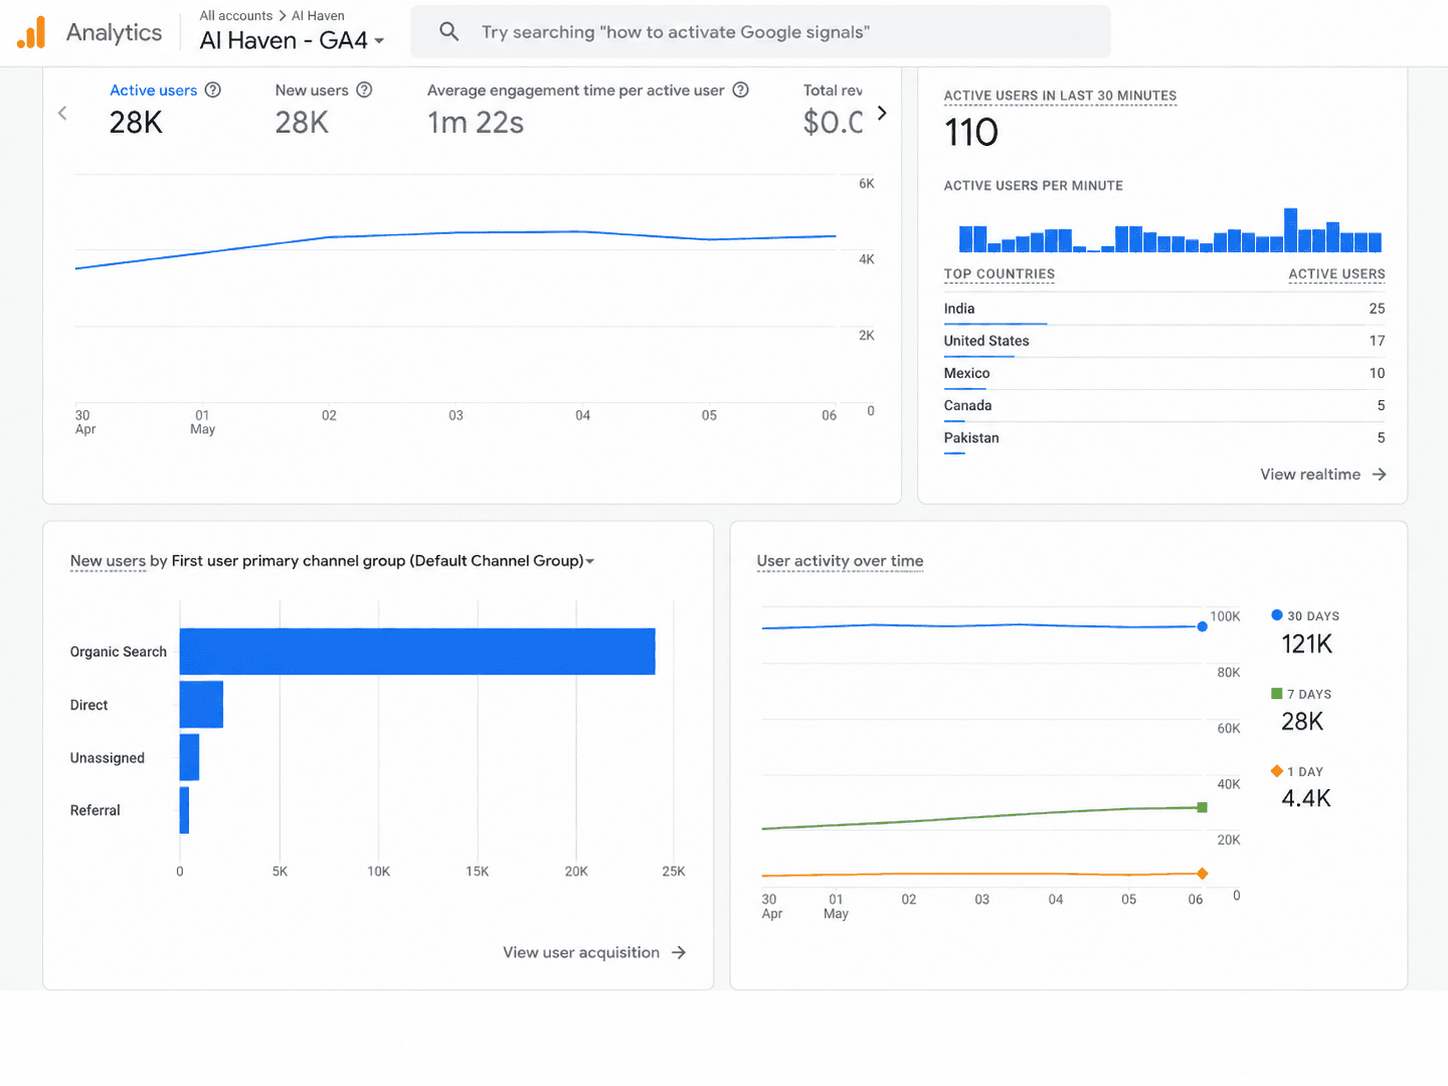Click the Active Users Per Minute label
1448x1086 pixels.
click(1033, 186)
